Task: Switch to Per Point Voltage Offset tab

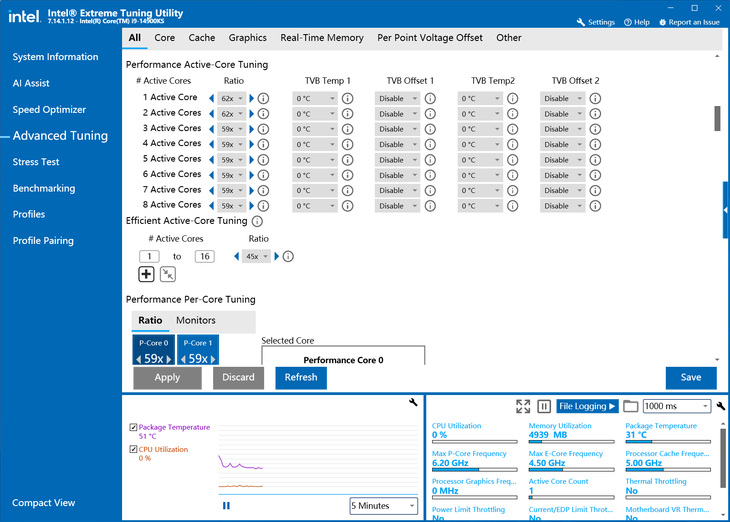Action: (x=430, y=38)
